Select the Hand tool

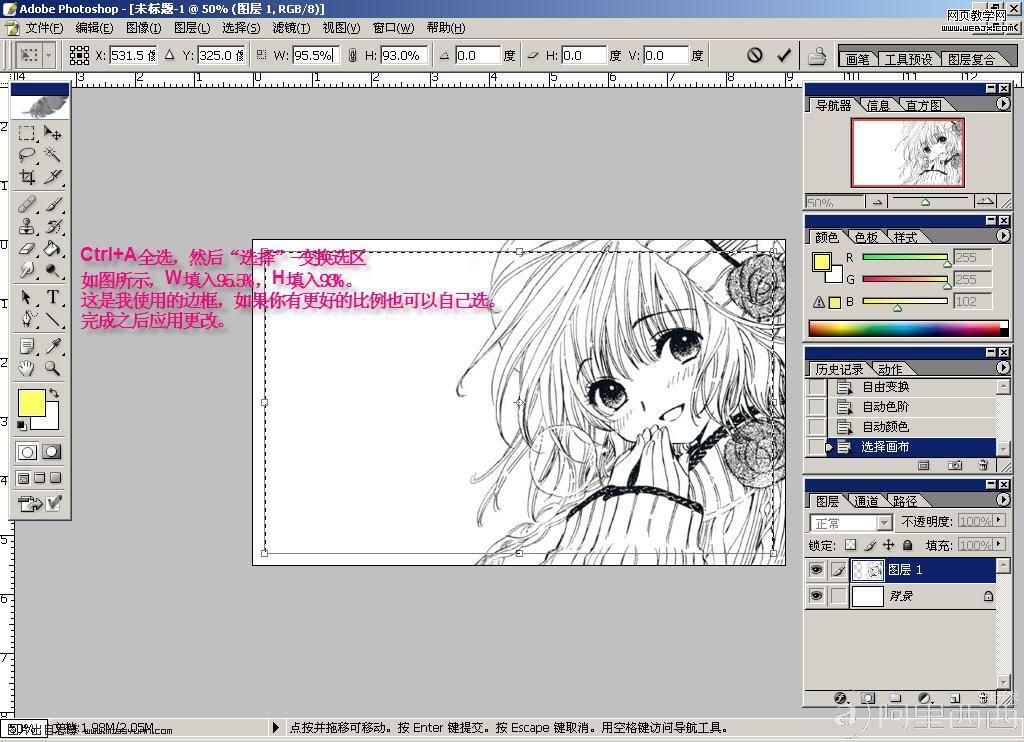[27, 368]
